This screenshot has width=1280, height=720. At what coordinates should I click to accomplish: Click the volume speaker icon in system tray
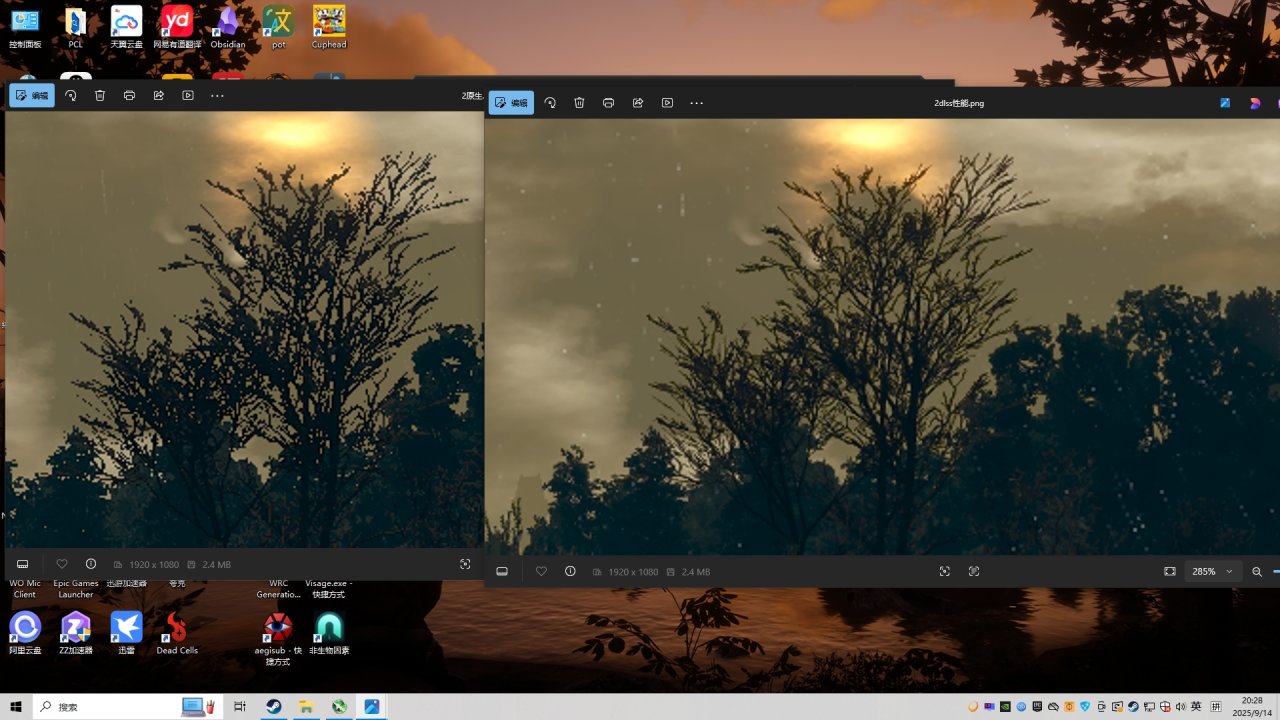click(1180, 707)
